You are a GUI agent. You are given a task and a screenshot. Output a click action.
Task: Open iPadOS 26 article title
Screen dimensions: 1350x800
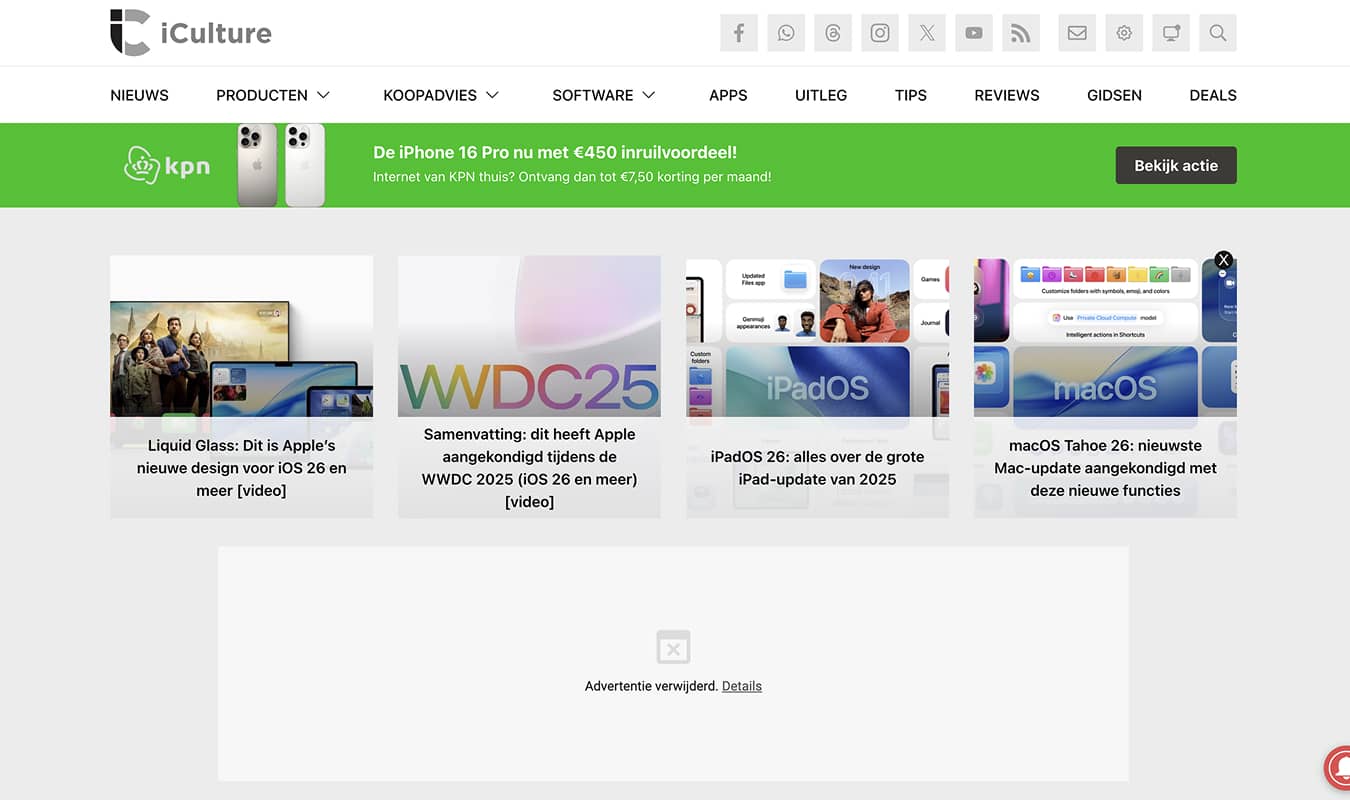[817, 468]
